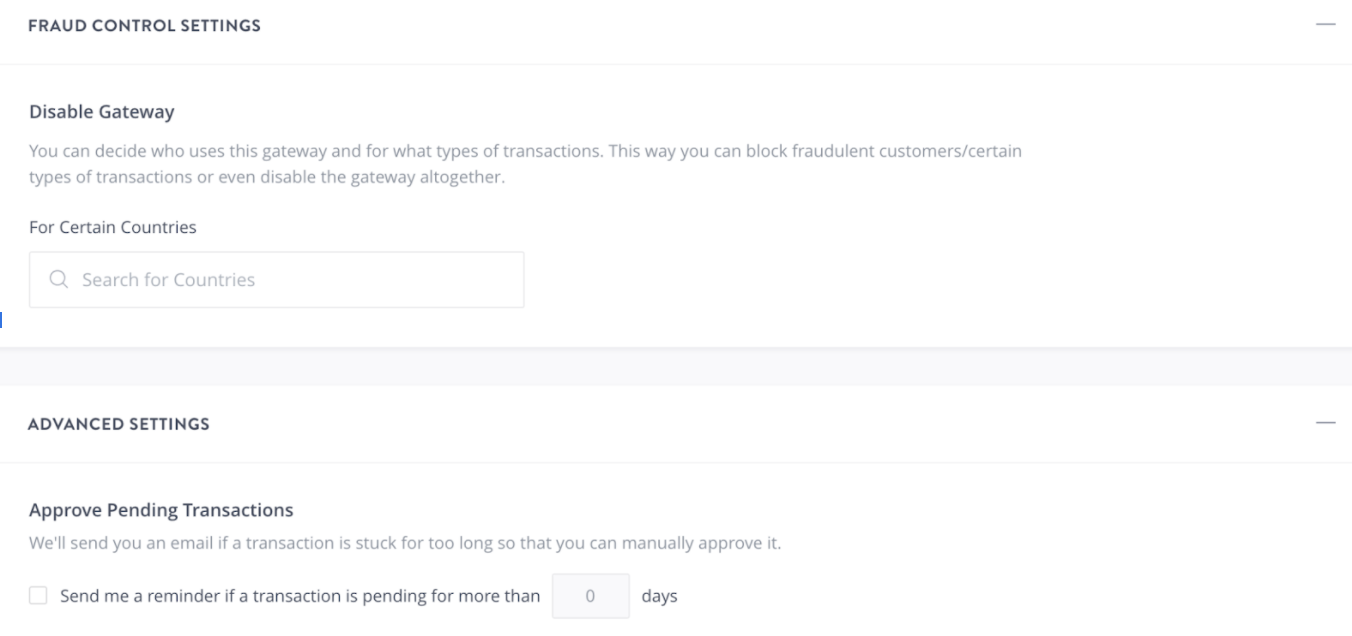Click the "manually approve it" text
1352x636 pixels.
[x=728, y=545]
